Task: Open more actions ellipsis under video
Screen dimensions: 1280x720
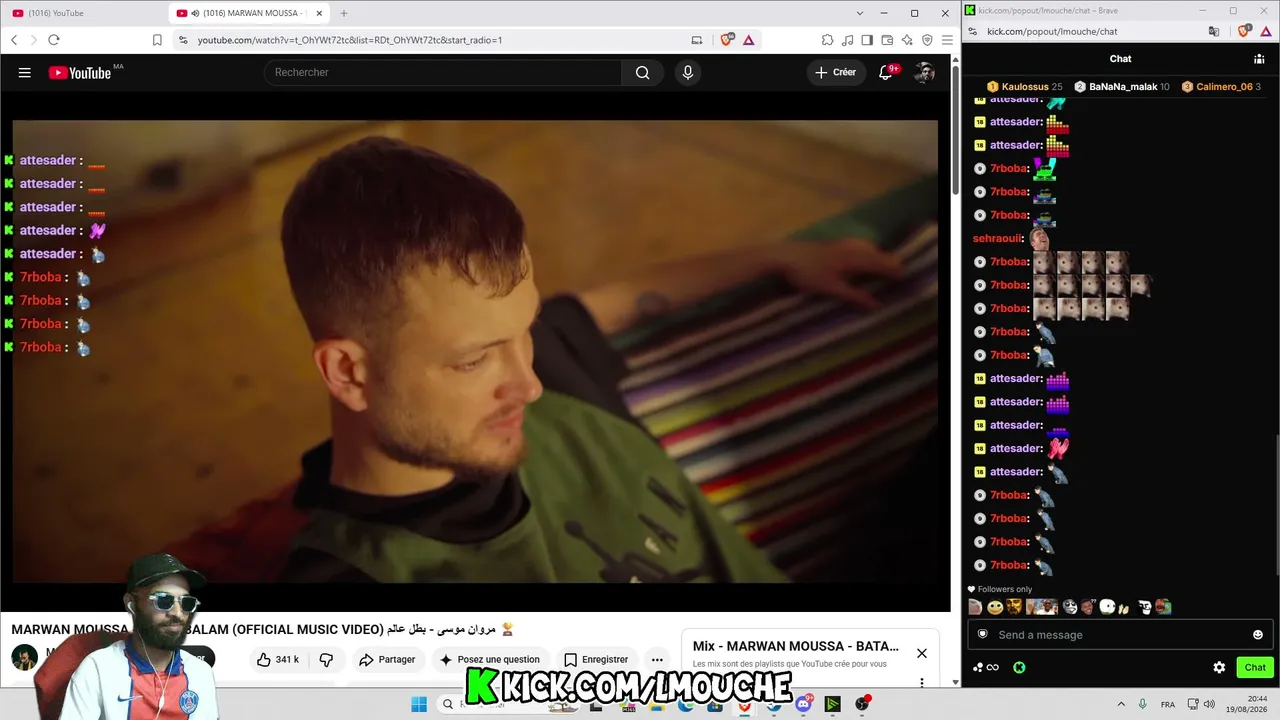Action: pyautogui.click(x=657, y=659)
